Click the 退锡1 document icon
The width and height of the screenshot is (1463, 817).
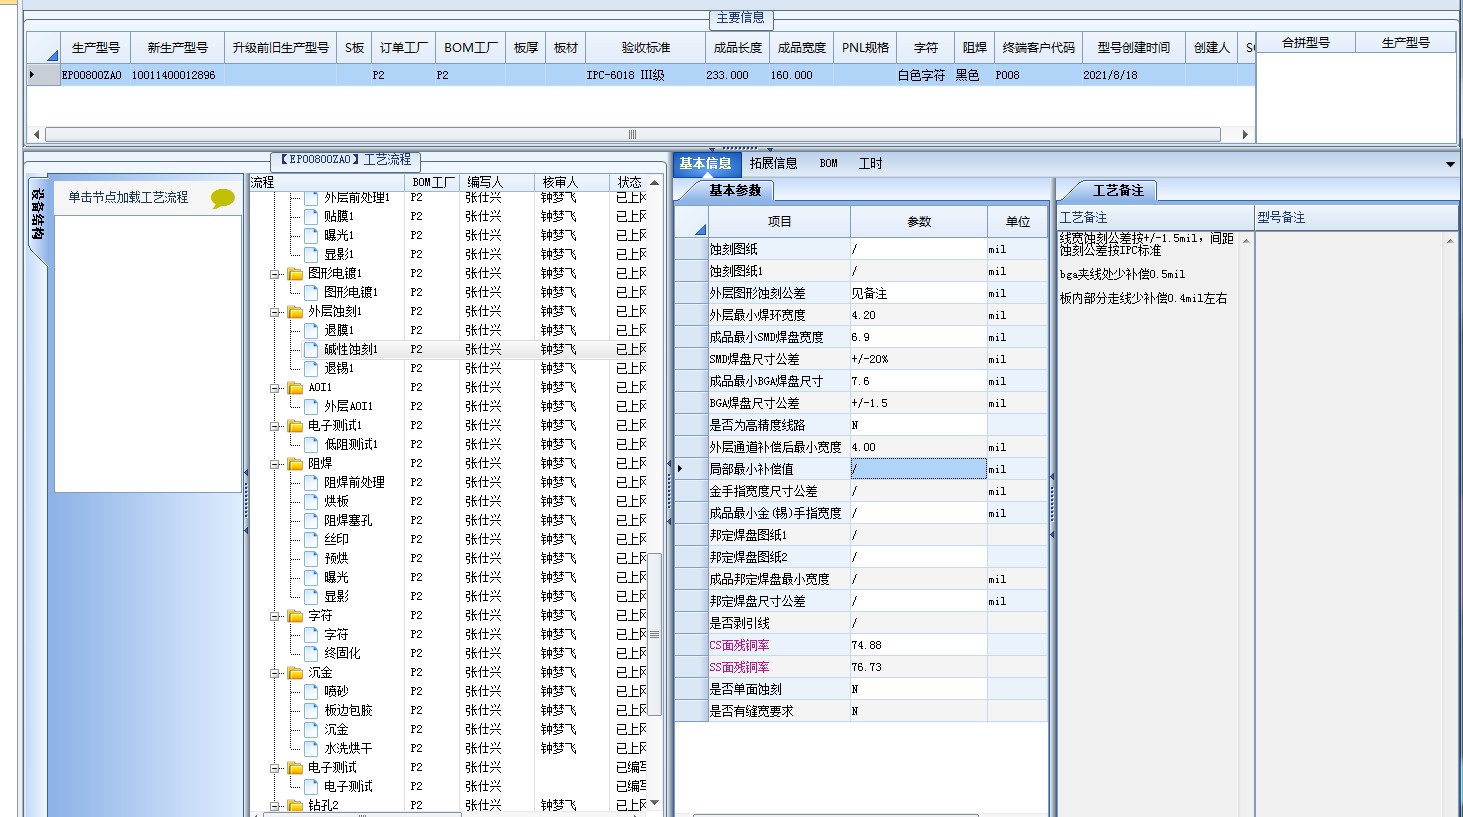tap(311, 369)
